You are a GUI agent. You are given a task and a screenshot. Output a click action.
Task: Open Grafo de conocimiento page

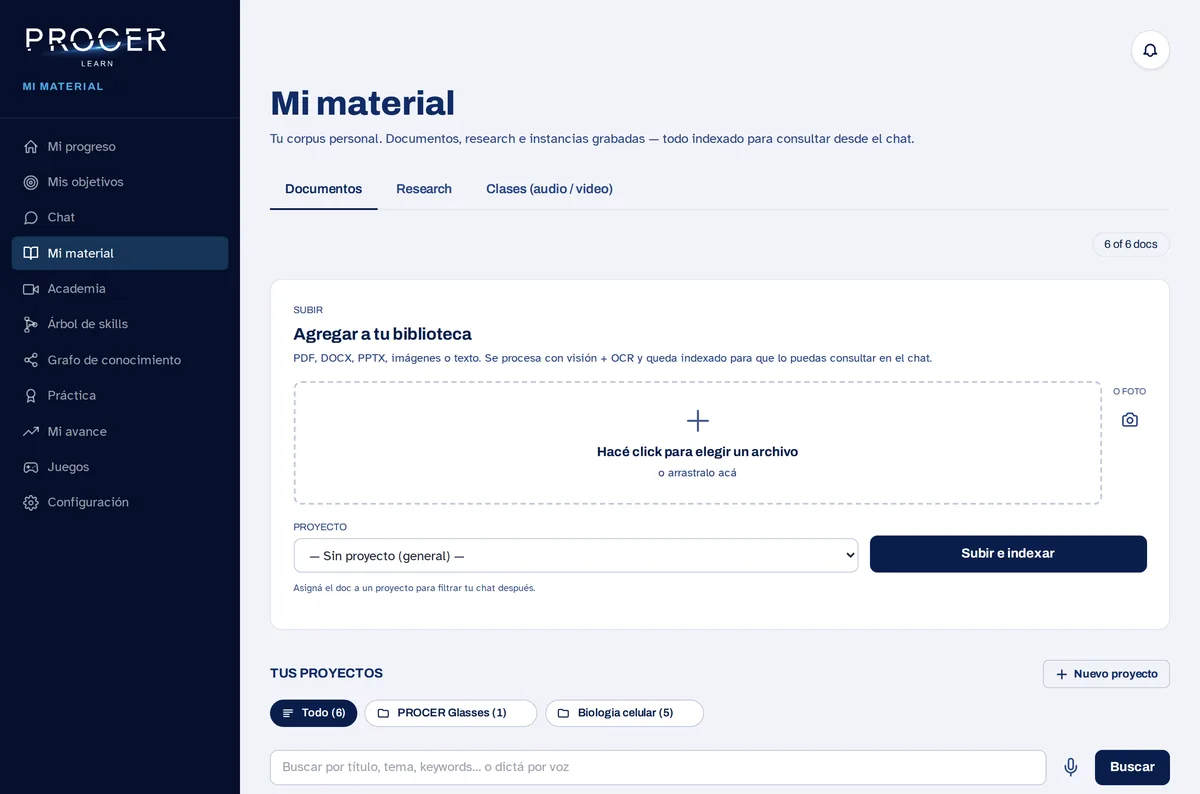pyautogui.click(x=120, y=360)
